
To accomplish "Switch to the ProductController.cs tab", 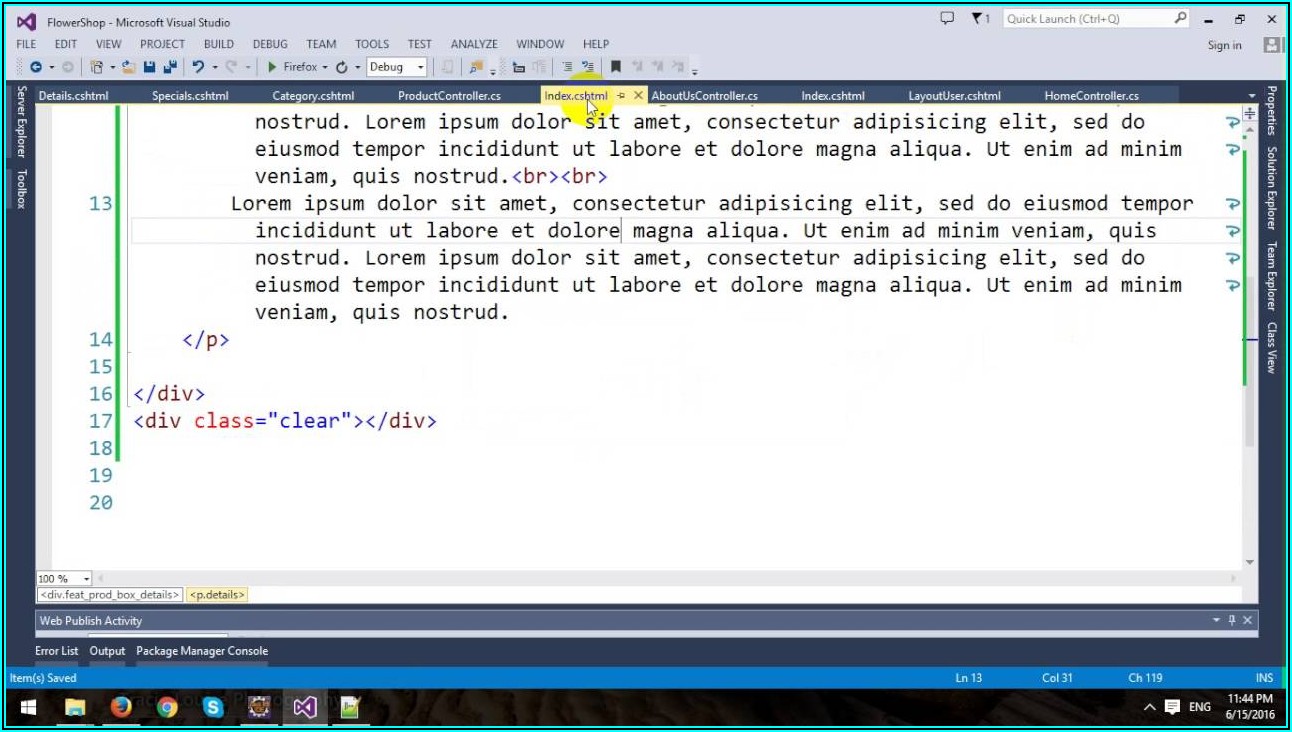I will 449,96.
